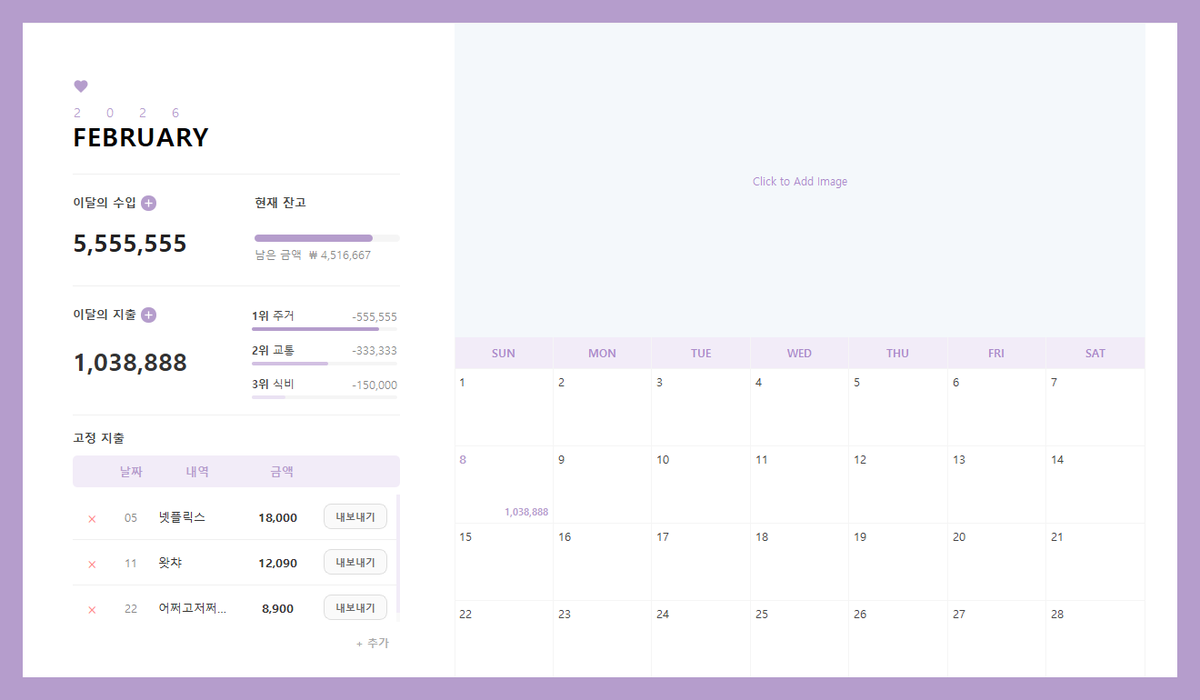This screenshot has width=1200, height=700.
Task: Select the WED column header
Action: 799,353
